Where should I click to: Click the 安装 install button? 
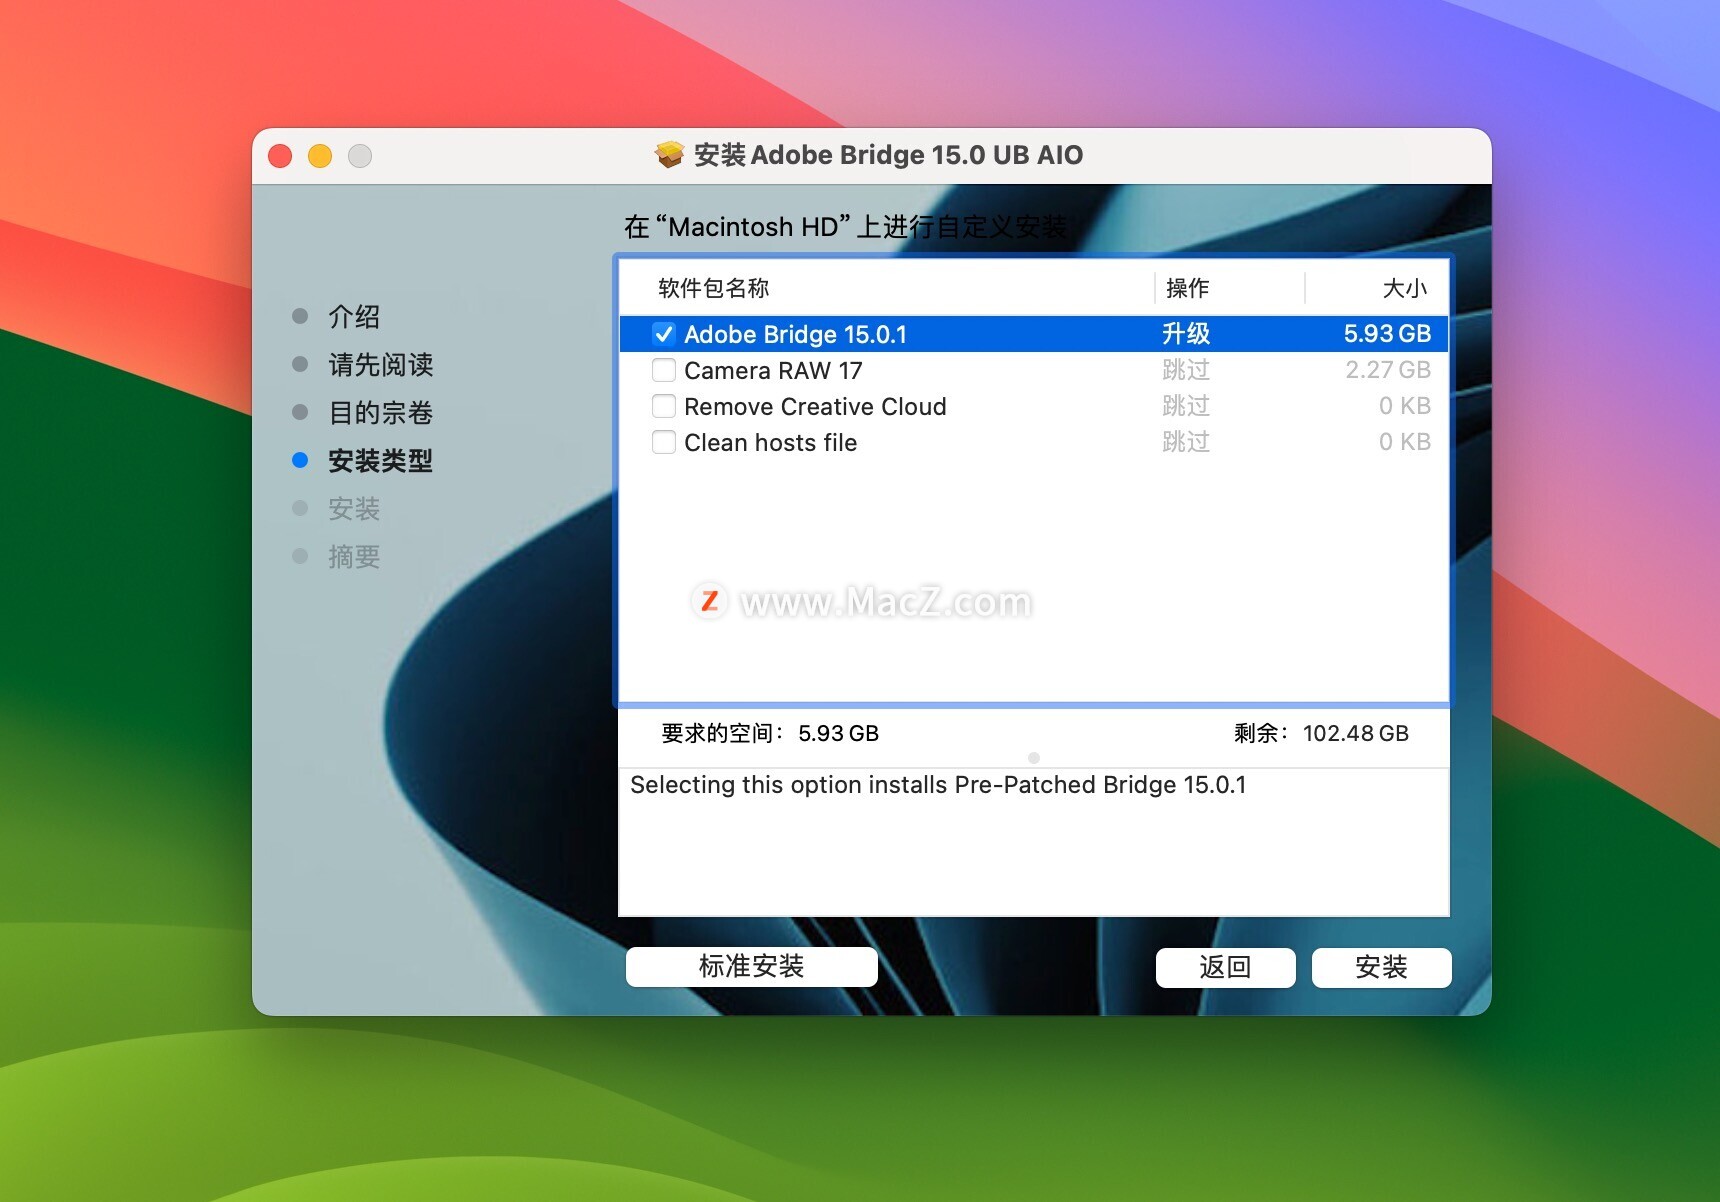[1381, 967]
